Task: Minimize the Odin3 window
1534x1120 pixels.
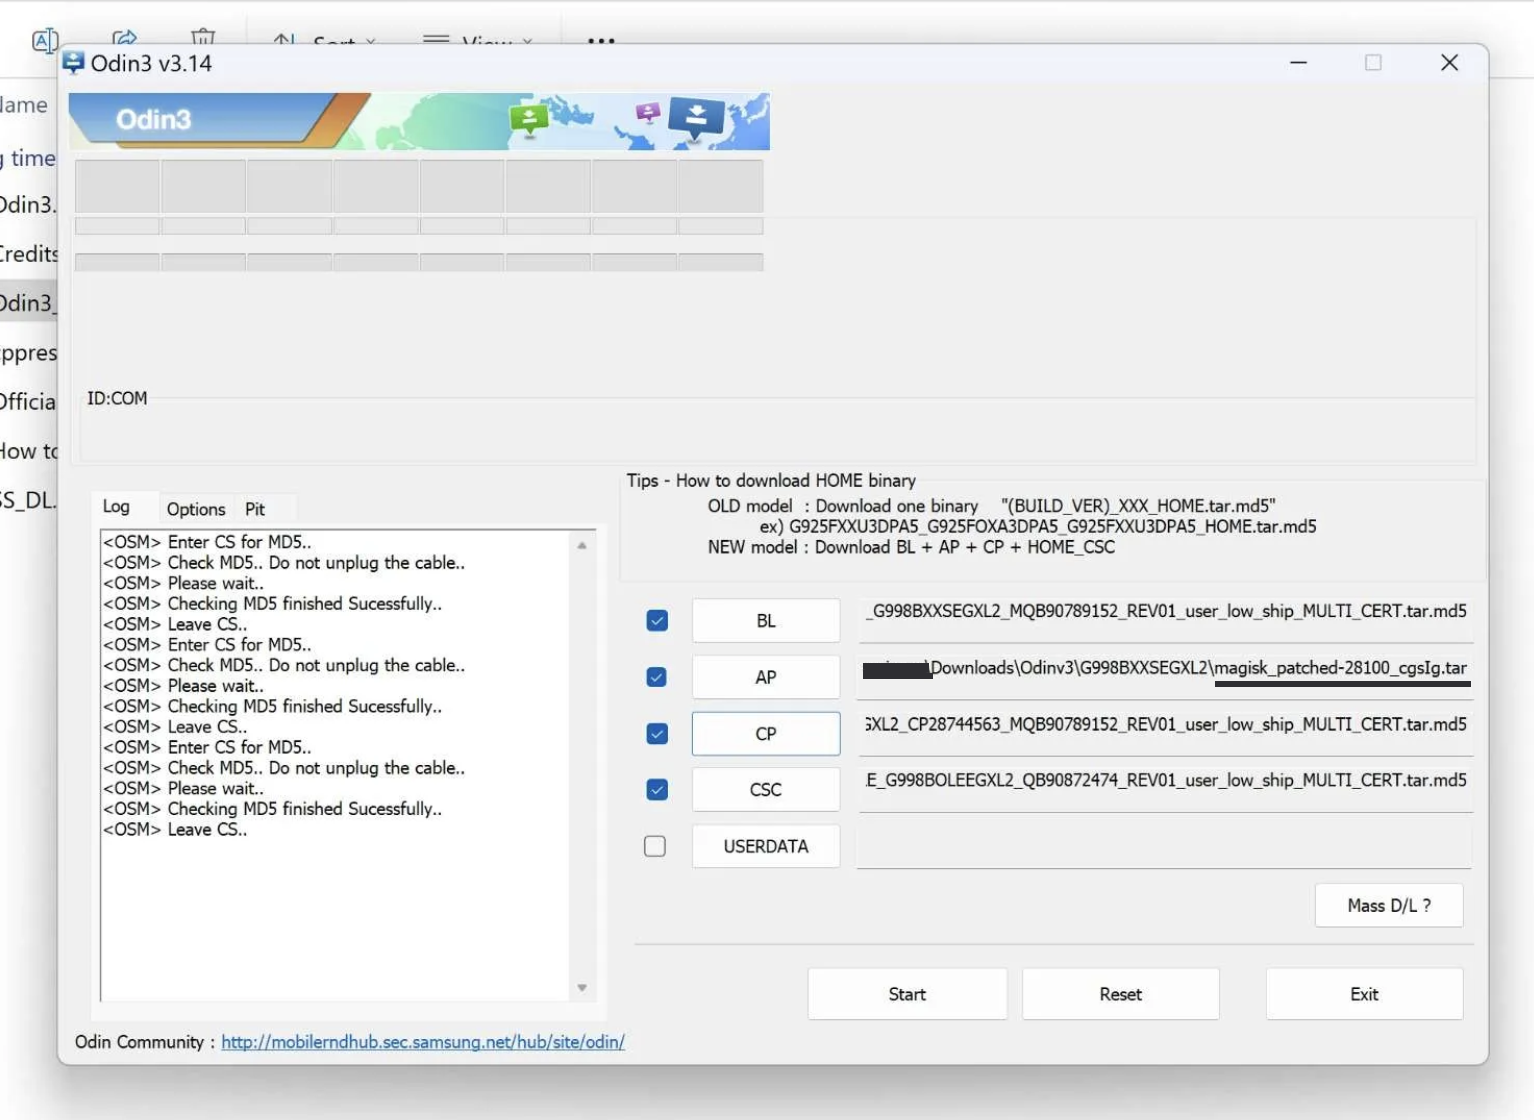Action: point(1298,63)
